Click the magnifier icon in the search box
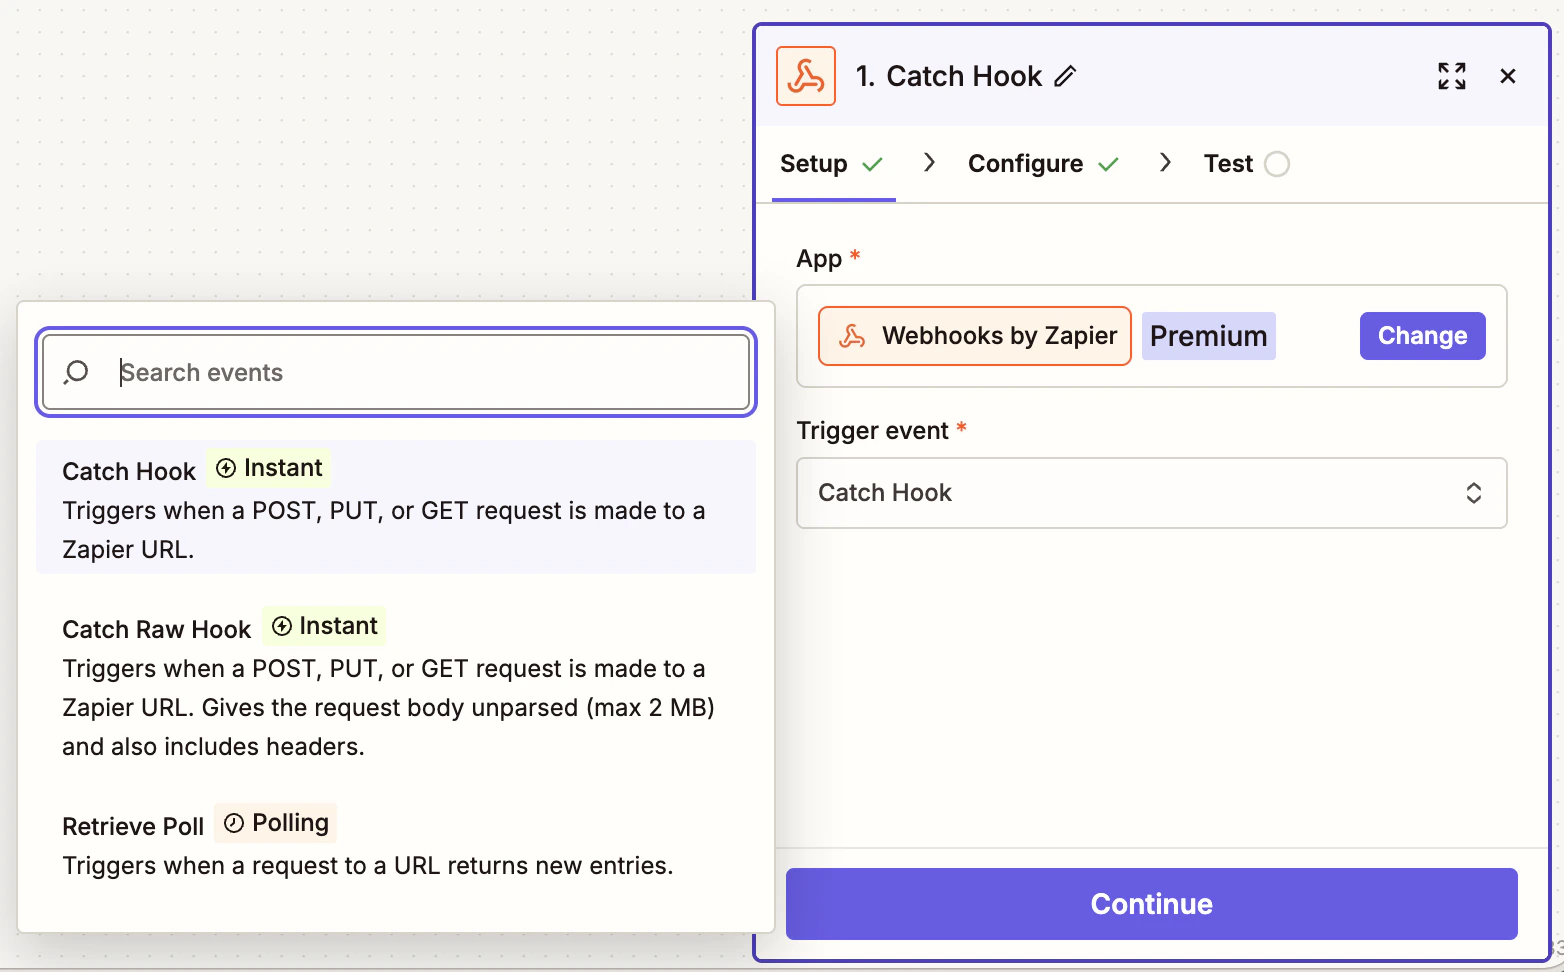1564x972 pixels. 76,372
